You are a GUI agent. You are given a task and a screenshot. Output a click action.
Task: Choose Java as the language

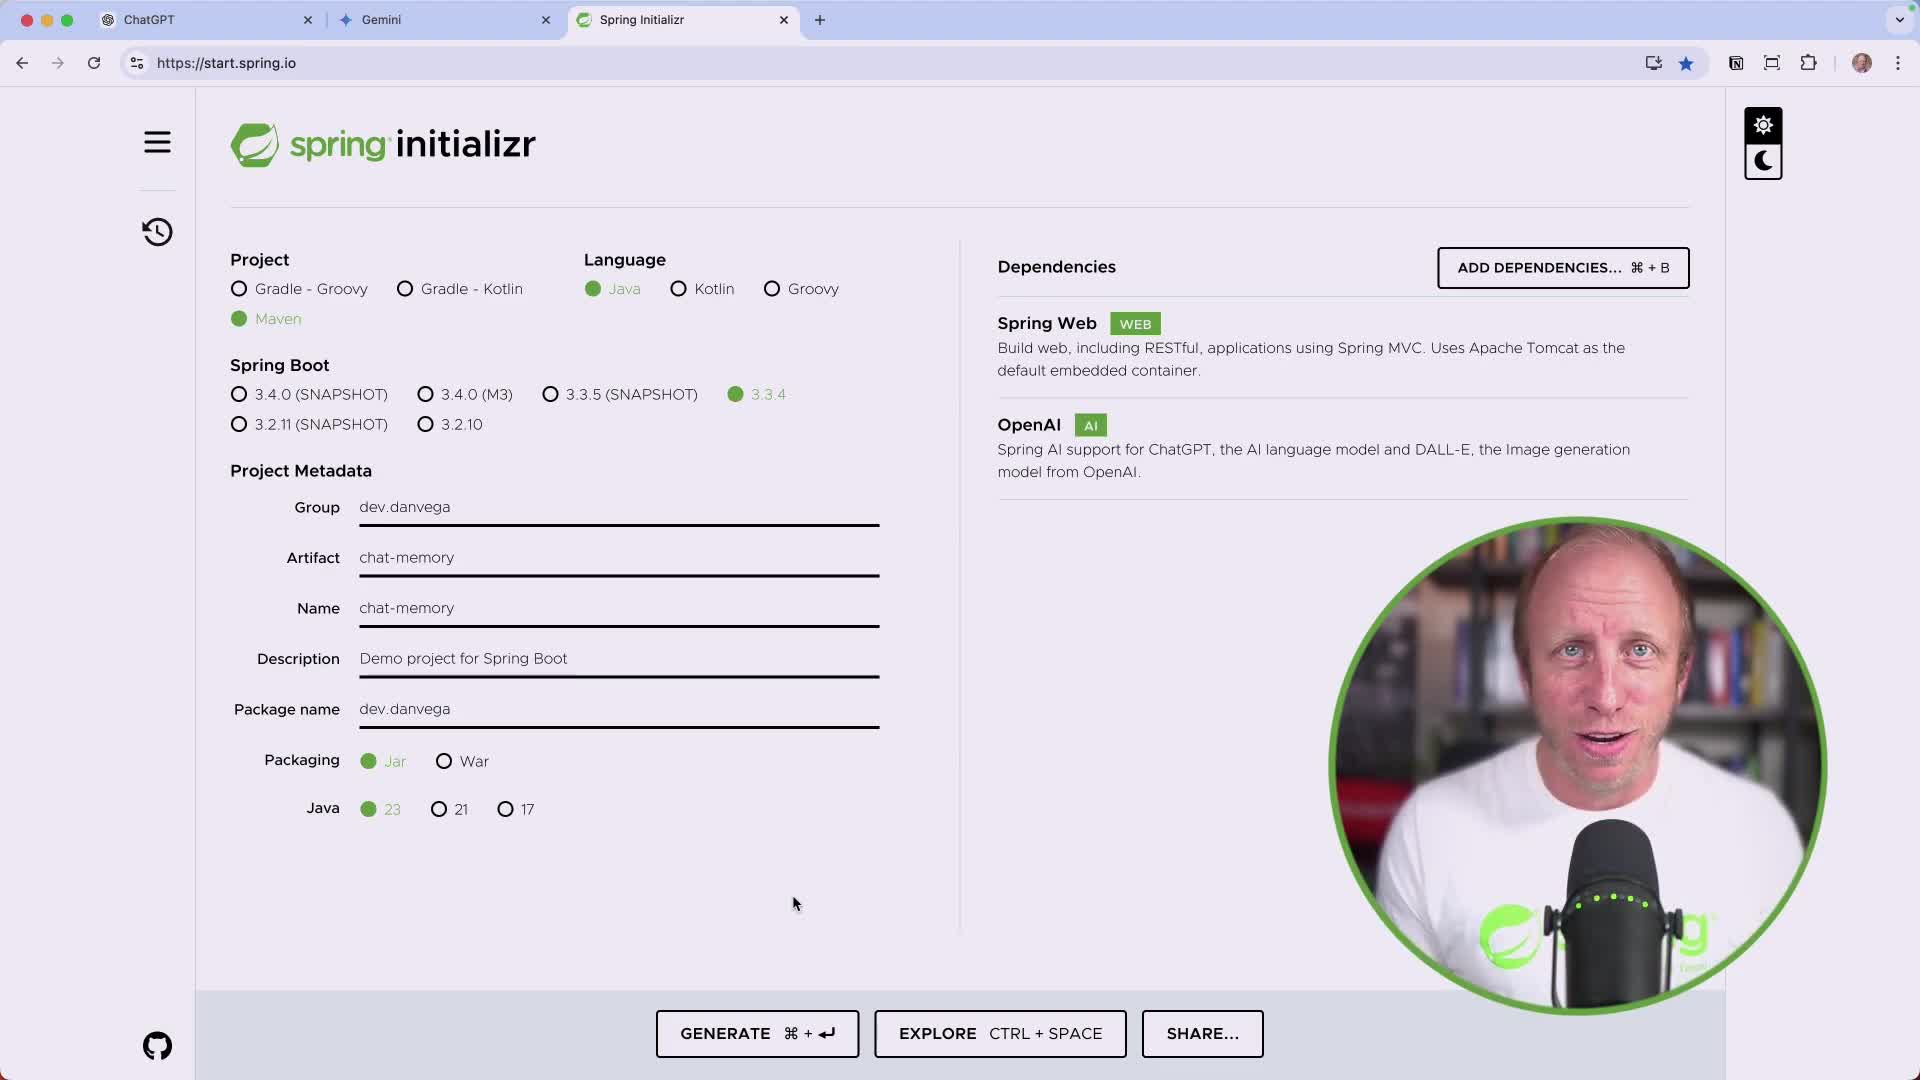[613, 289]
